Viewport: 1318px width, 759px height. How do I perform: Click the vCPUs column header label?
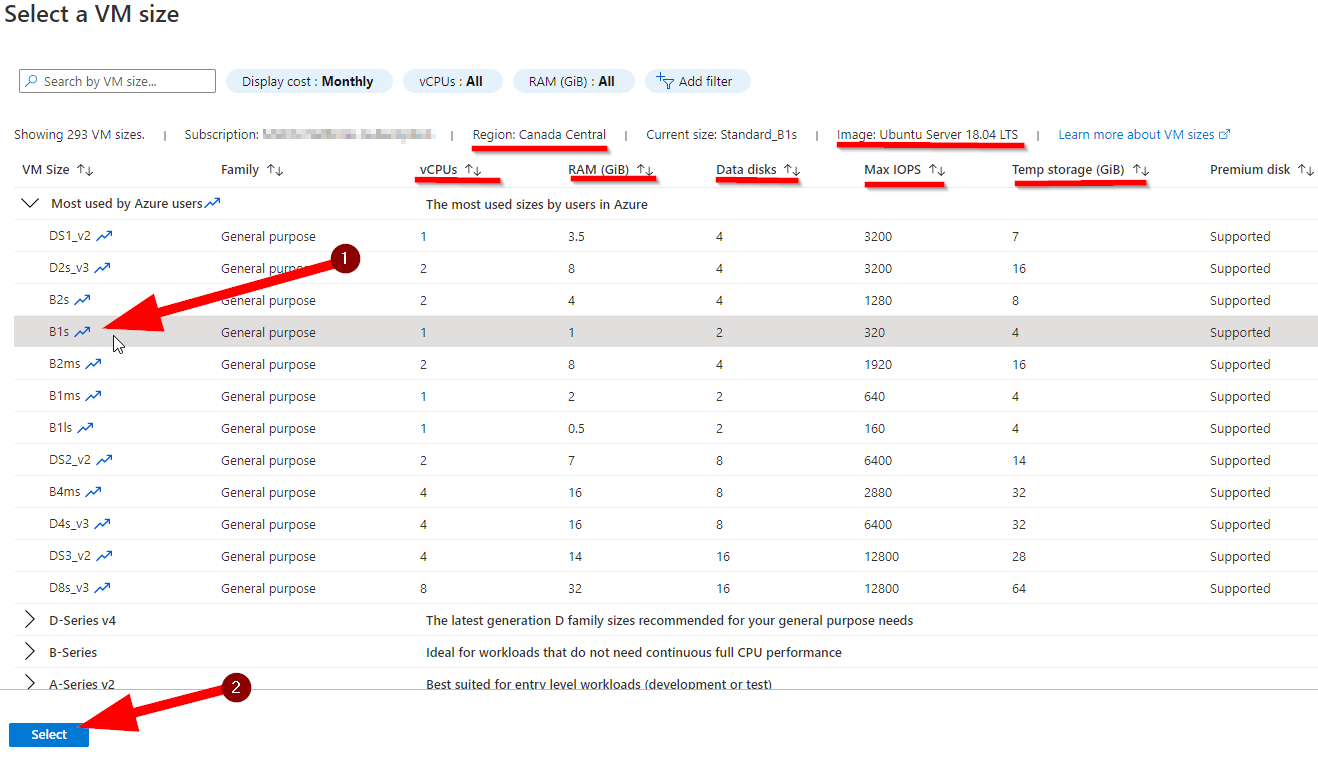439,169
